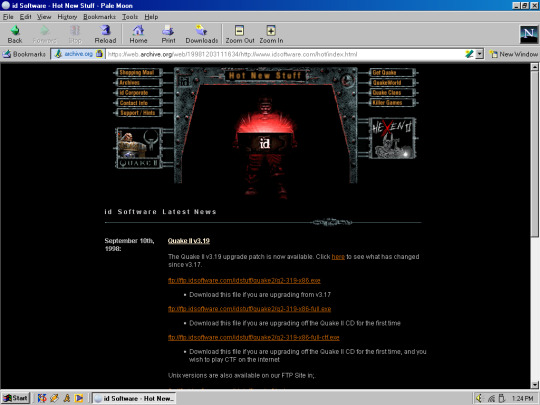Click the vertical scrollbar thumb
540x405 pixels.
click(x=534, y=154)
